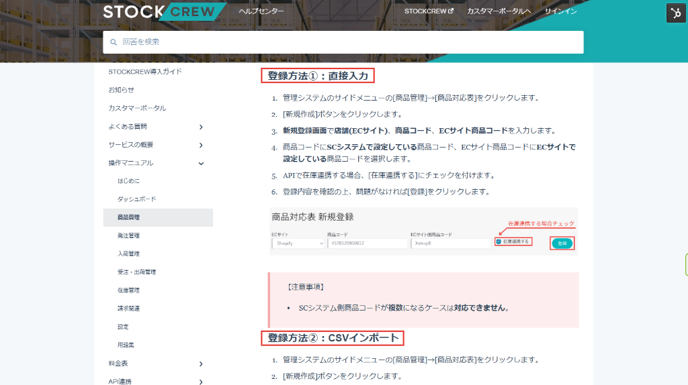This screenshot has height=385, width=688.
Task: Expand the 料金表 chevron
Action: click(201, 364)
